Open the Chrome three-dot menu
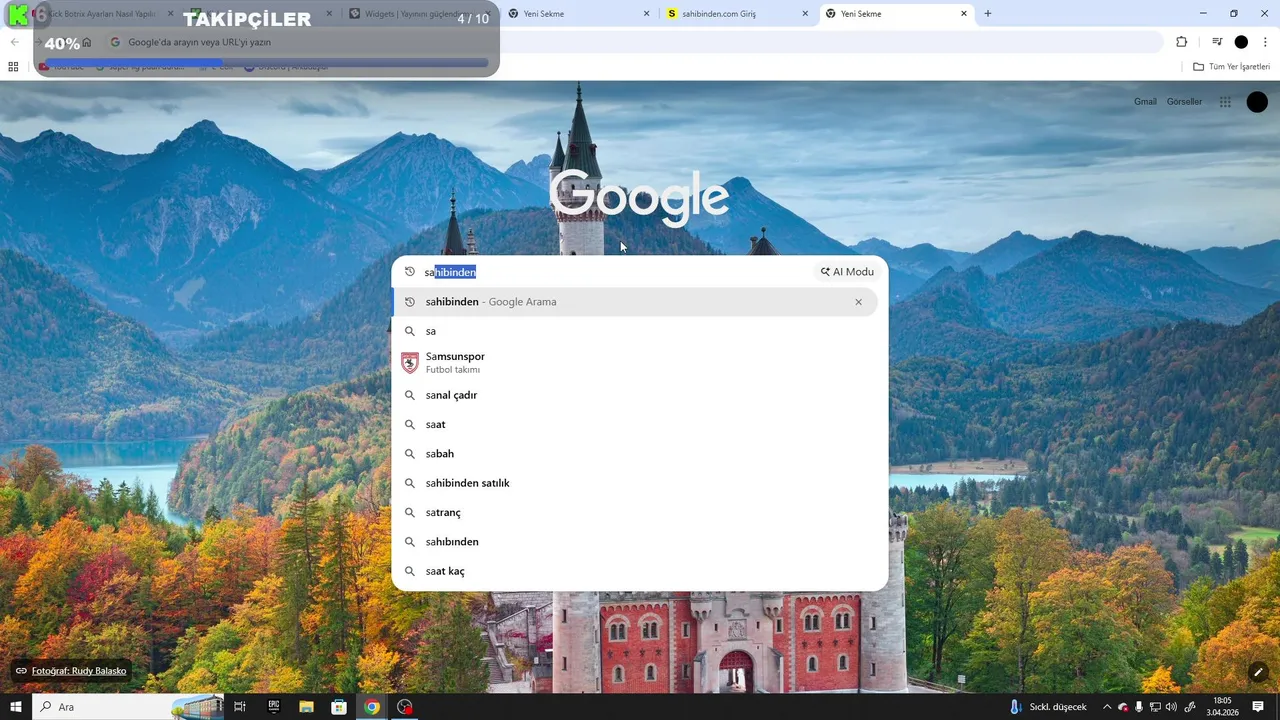1280x720 pixels. pos(1266,42)
